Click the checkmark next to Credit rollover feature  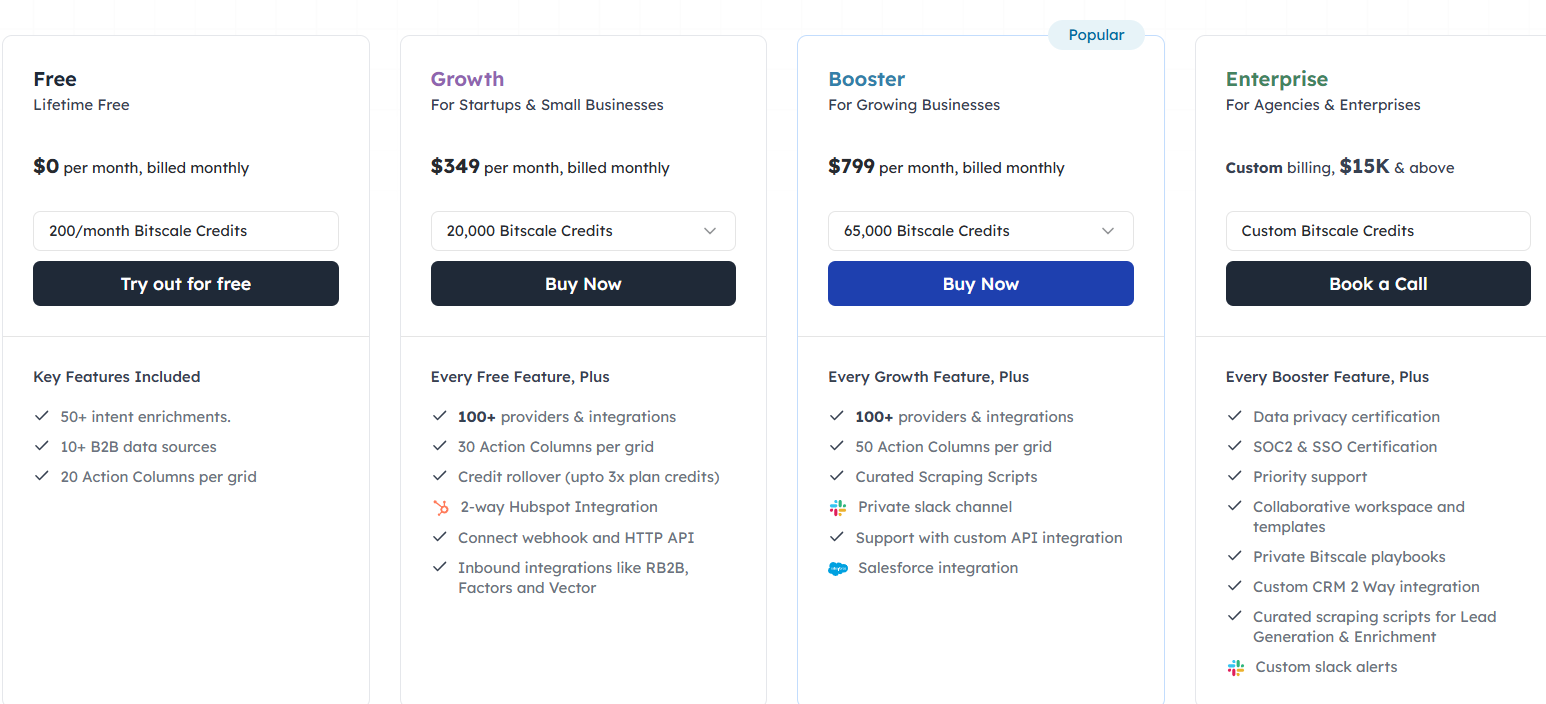point(440,477)
